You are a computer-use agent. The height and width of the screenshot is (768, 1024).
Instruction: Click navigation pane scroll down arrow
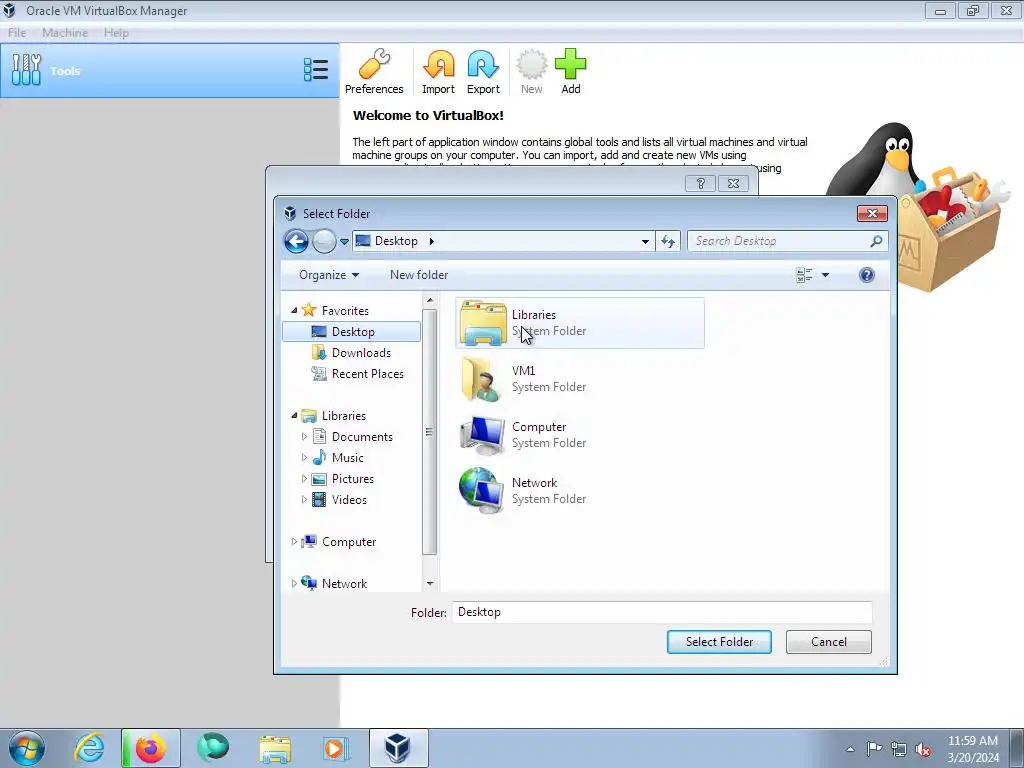pos(430,583)
